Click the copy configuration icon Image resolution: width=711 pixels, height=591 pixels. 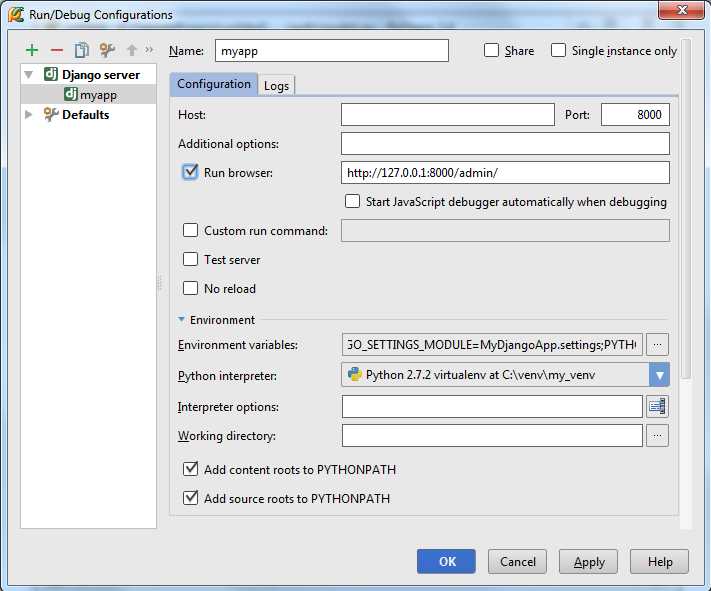point(82,50)
